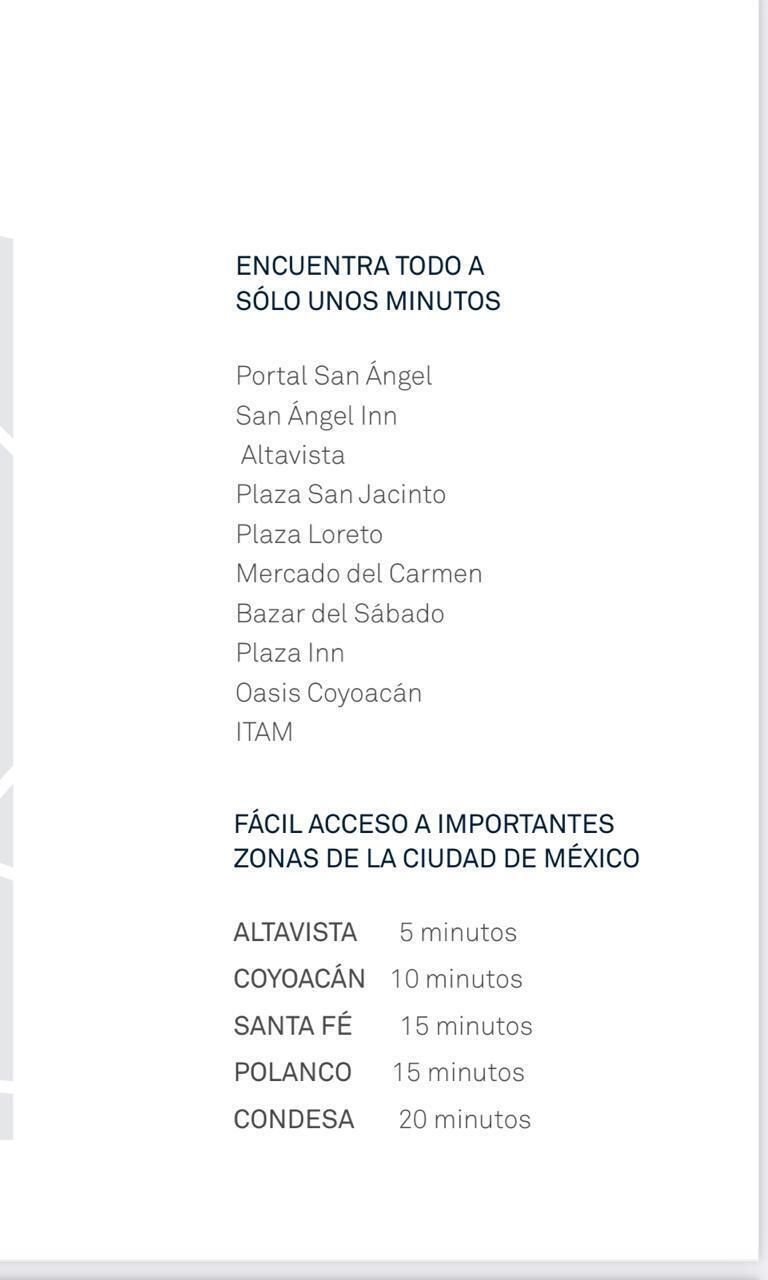Select the 'Bazar del Sábado' entry
The height and width of the screenshot is (1280, 768).
coord(340,613)
